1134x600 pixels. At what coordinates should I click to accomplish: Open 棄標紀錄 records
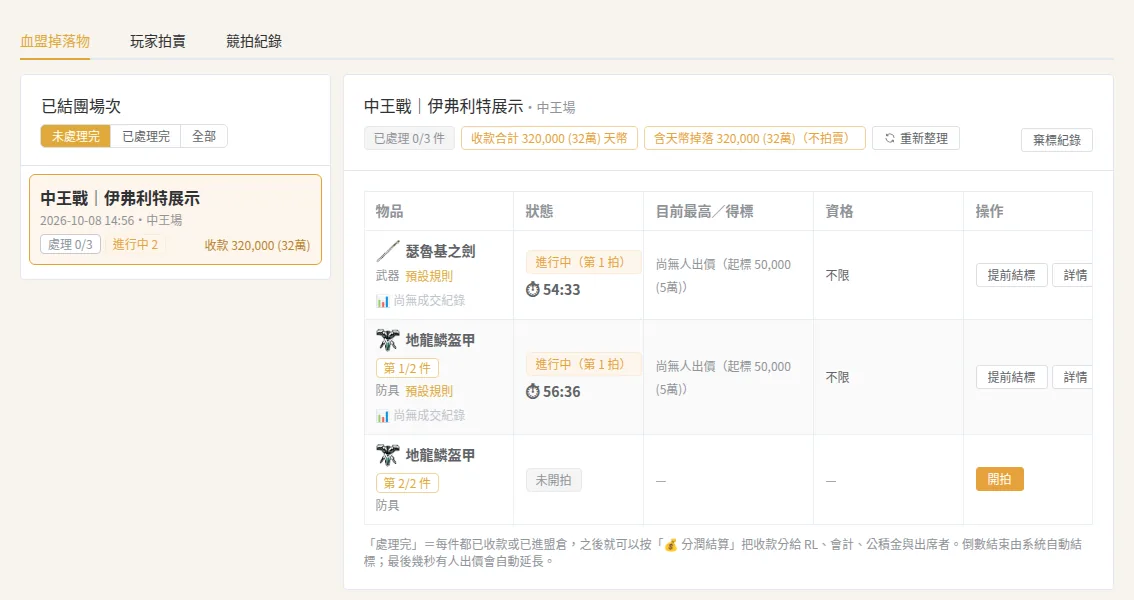(x=1057, y=140)
